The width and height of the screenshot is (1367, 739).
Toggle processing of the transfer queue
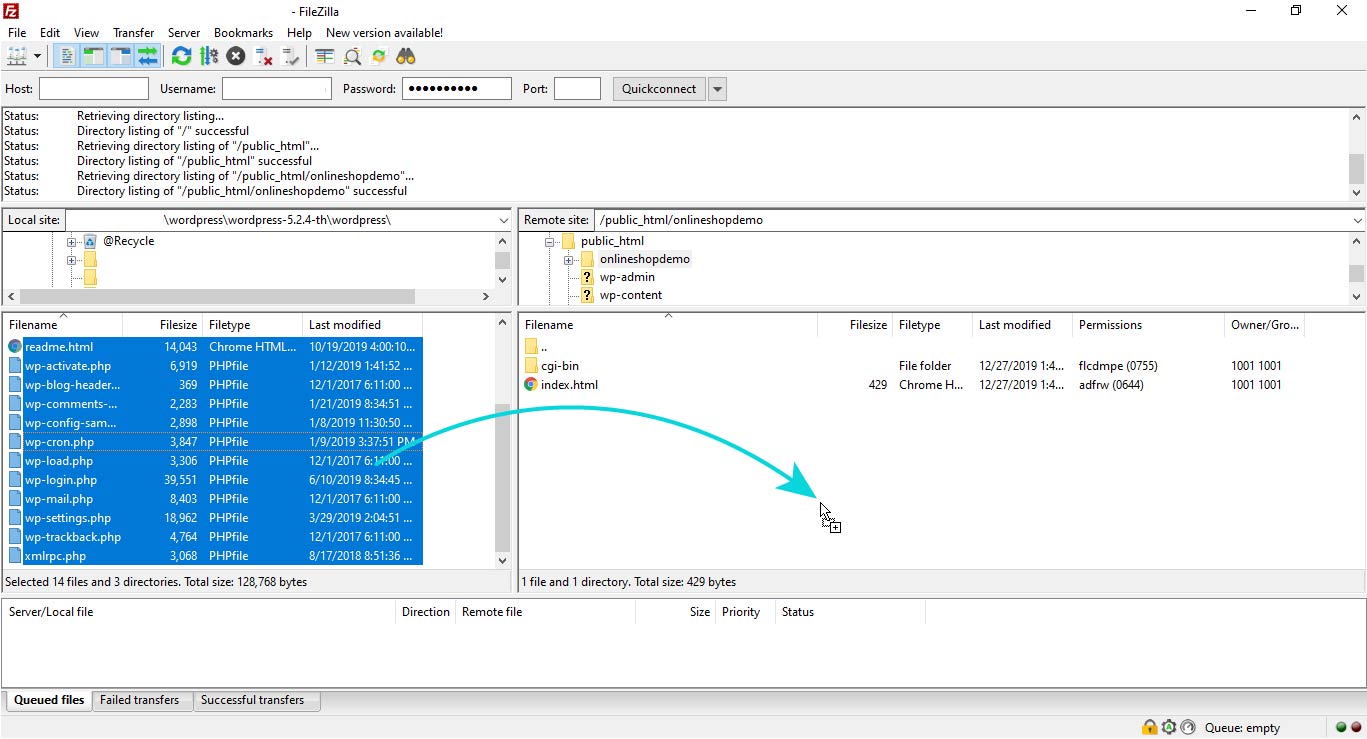(x=209, y=57)
